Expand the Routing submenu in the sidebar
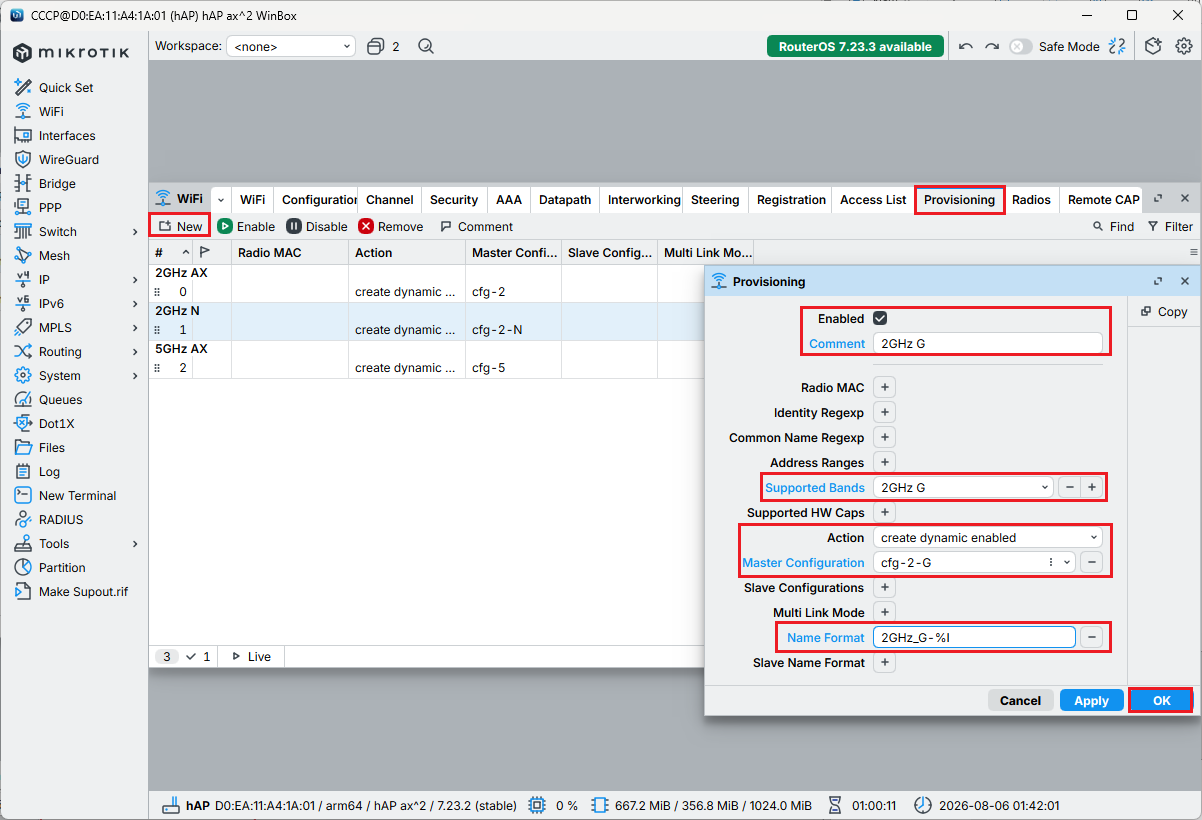This screenshot has width=1202, height=820. tap(135, 351)
